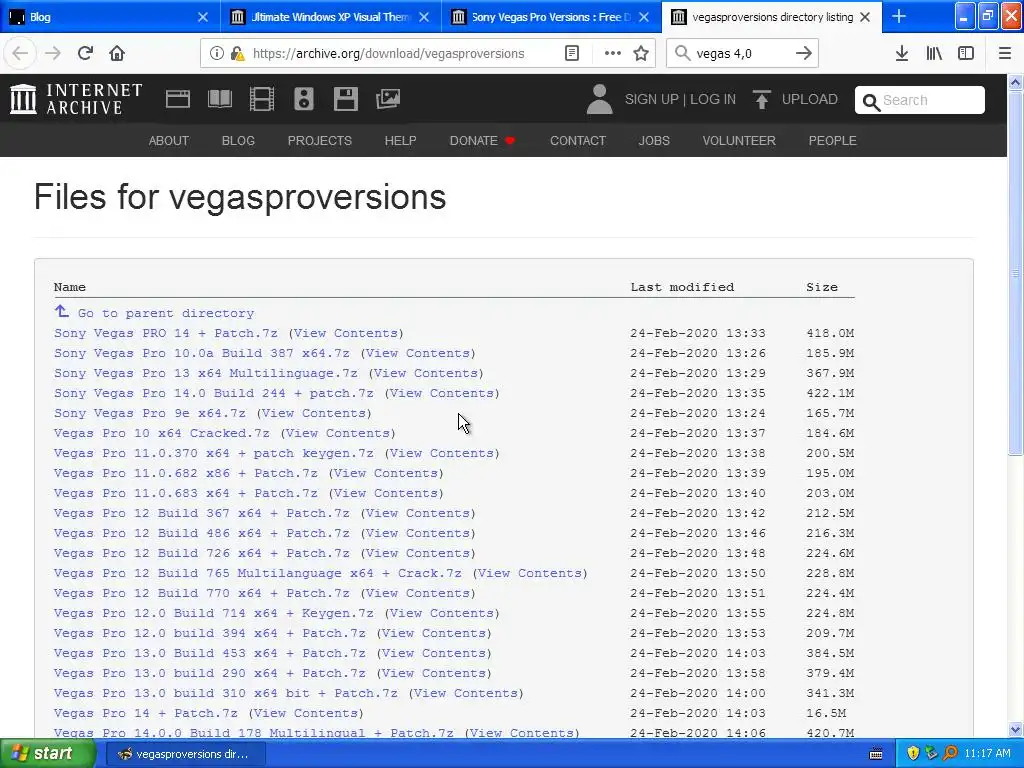Close the vegasproversions directory listing tab
1024x768 pixels.
click(865, 17)
